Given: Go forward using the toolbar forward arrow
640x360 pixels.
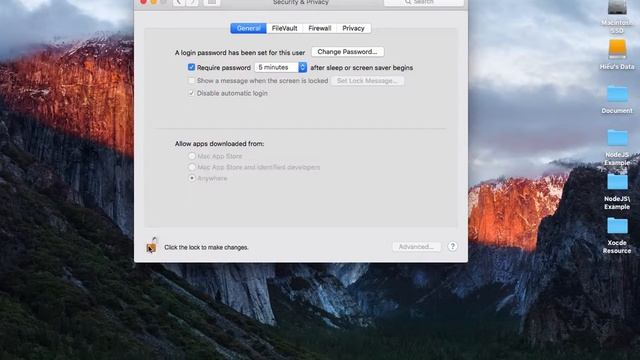Looking at the screenshot, I should [192, 2].
